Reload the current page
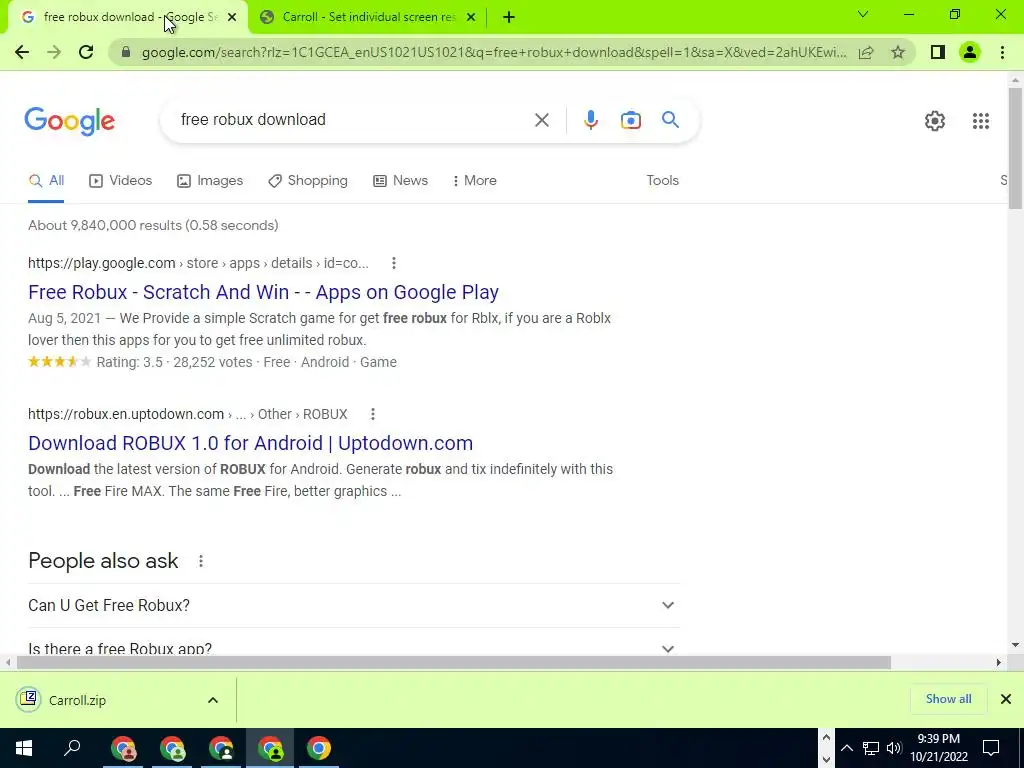 click(86, 52)
